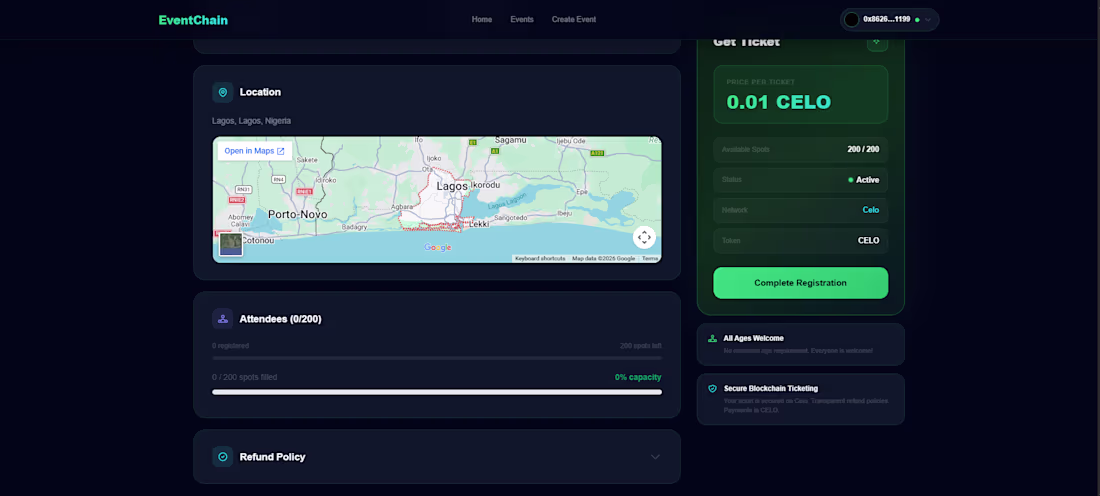
Task: Go to the Events page
Action: pos(522,20)
